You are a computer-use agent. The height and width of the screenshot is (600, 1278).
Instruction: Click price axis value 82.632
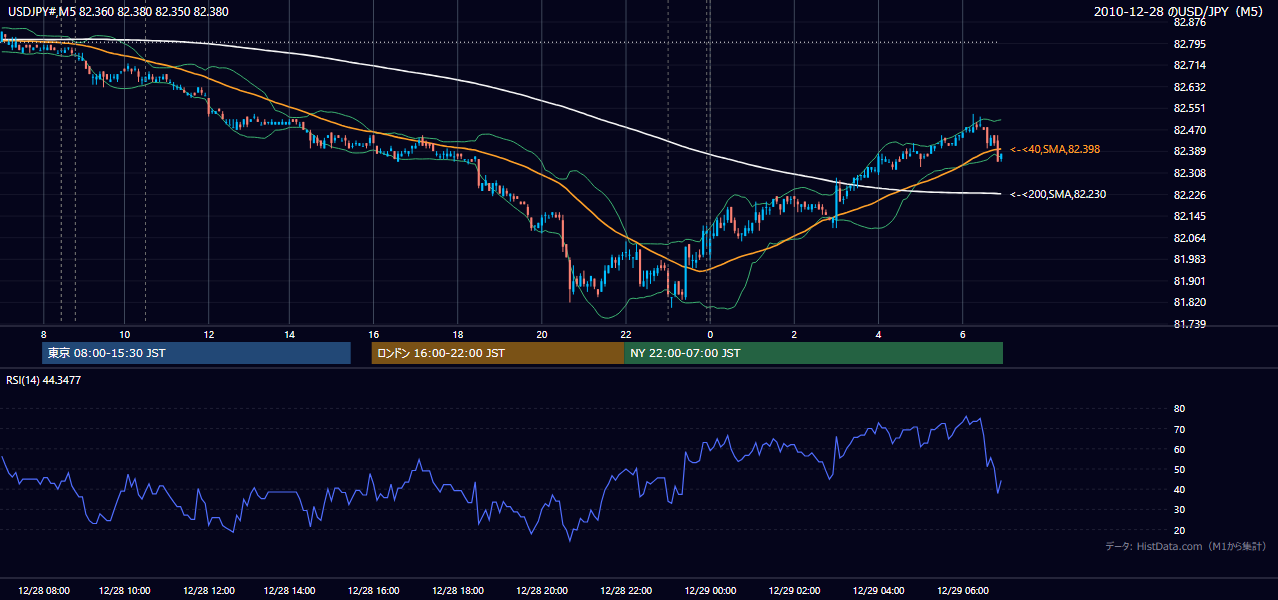click(x=1189, y=87)
